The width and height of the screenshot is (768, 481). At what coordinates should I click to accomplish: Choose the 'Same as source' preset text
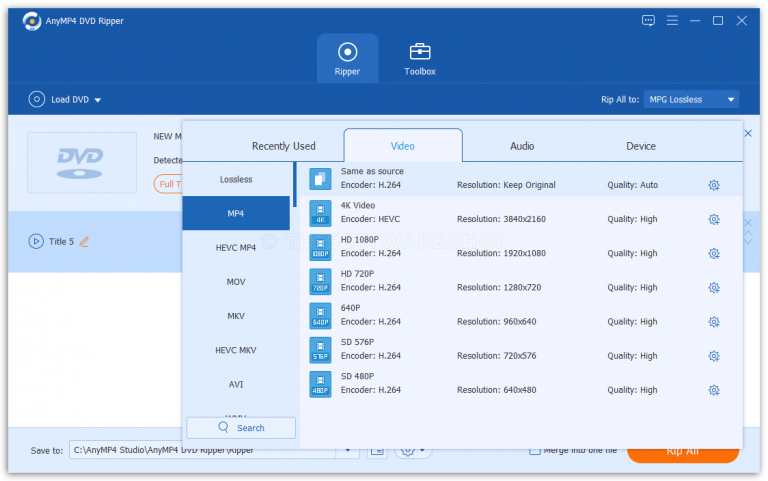pos(372,171)
